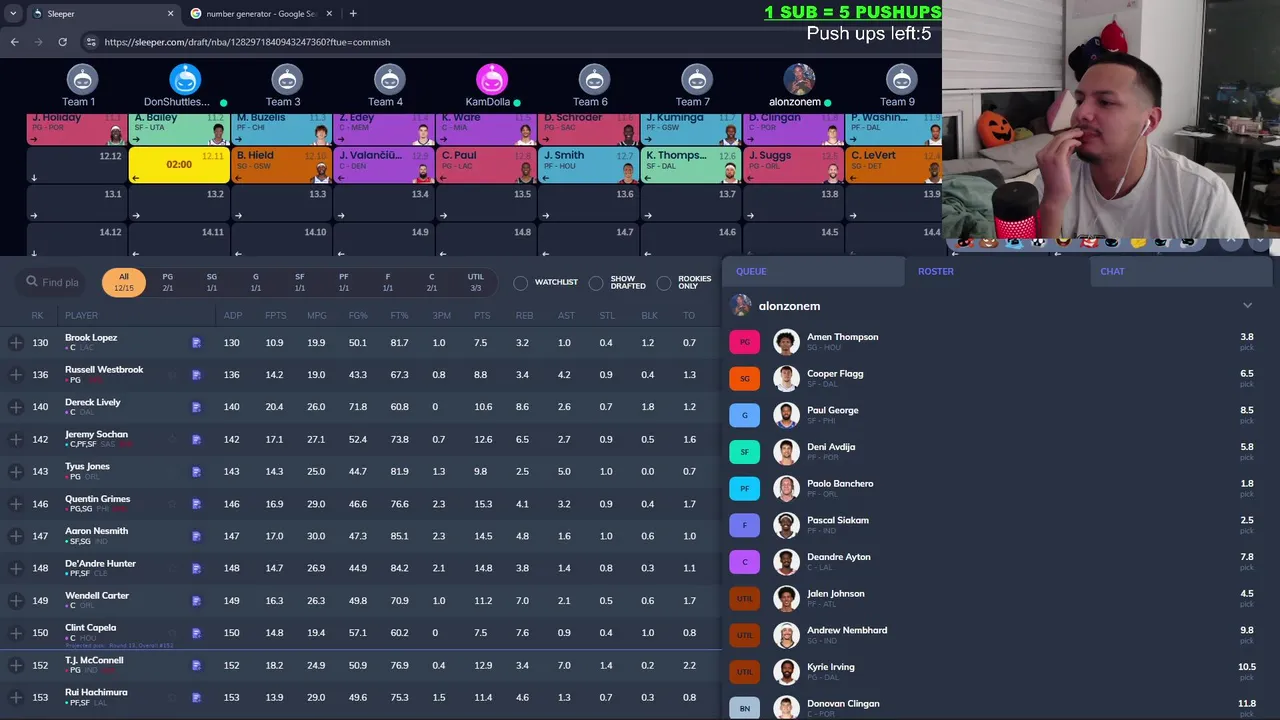This screenshot has height=720, width=1280.
Task: Open Clint Capela's player notes icon
Action: (196, 633)
